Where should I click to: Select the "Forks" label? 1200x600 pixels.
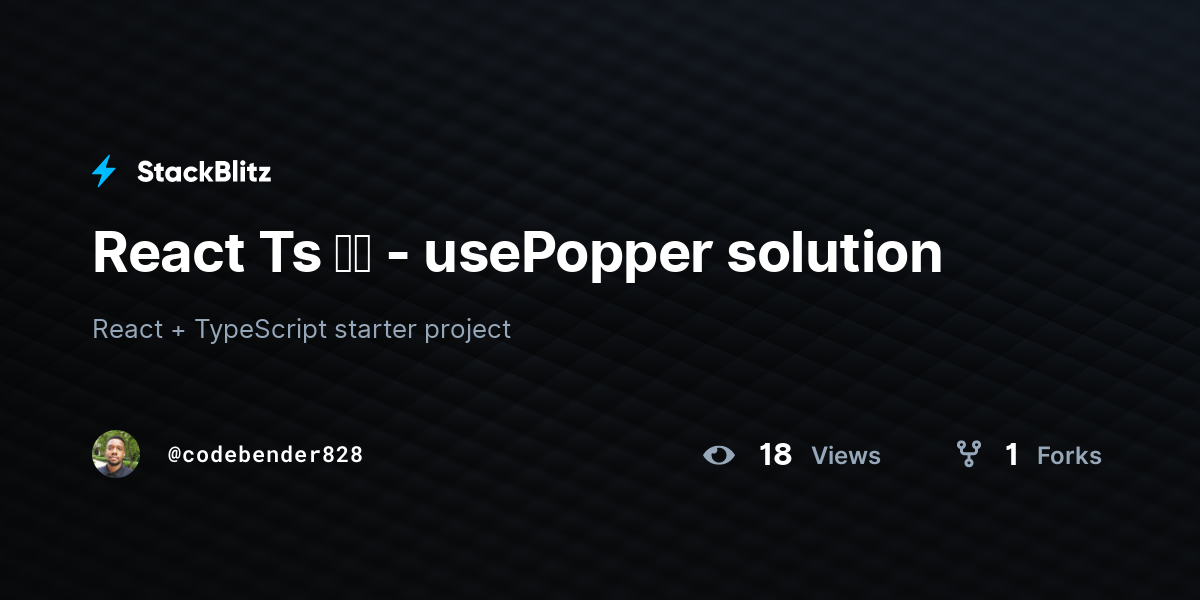tap(1069, 455)
